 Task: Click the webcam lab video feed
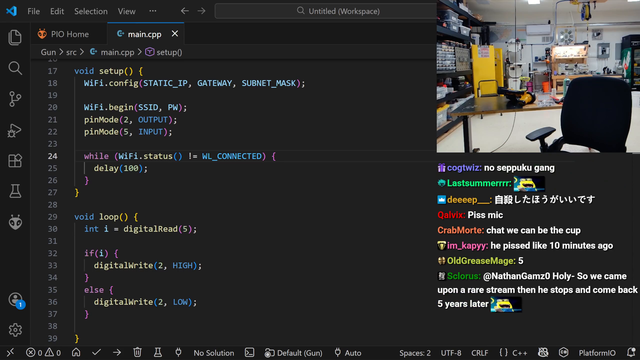point(538,76)
